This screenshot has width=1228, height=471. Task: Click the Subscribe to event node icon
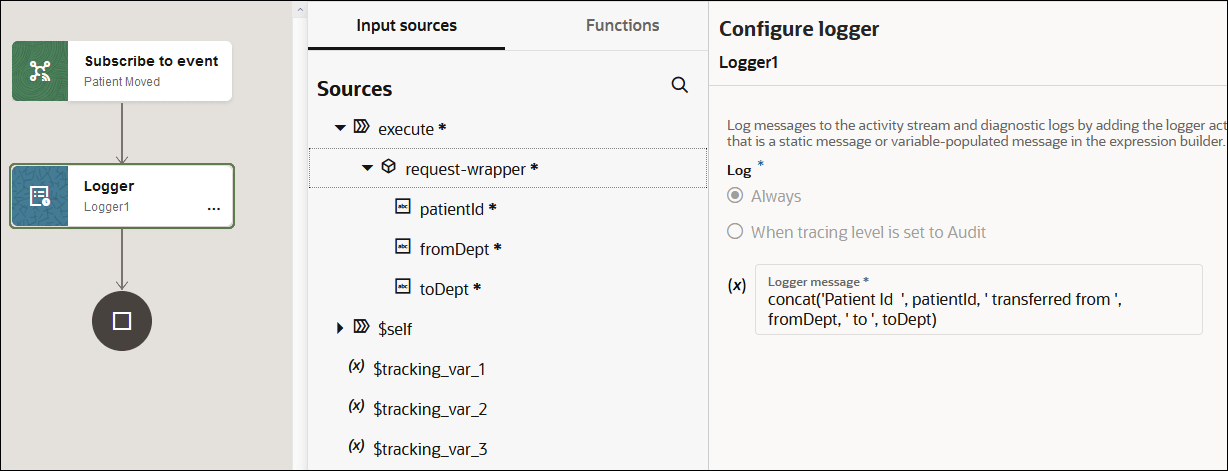coord(40,71)
